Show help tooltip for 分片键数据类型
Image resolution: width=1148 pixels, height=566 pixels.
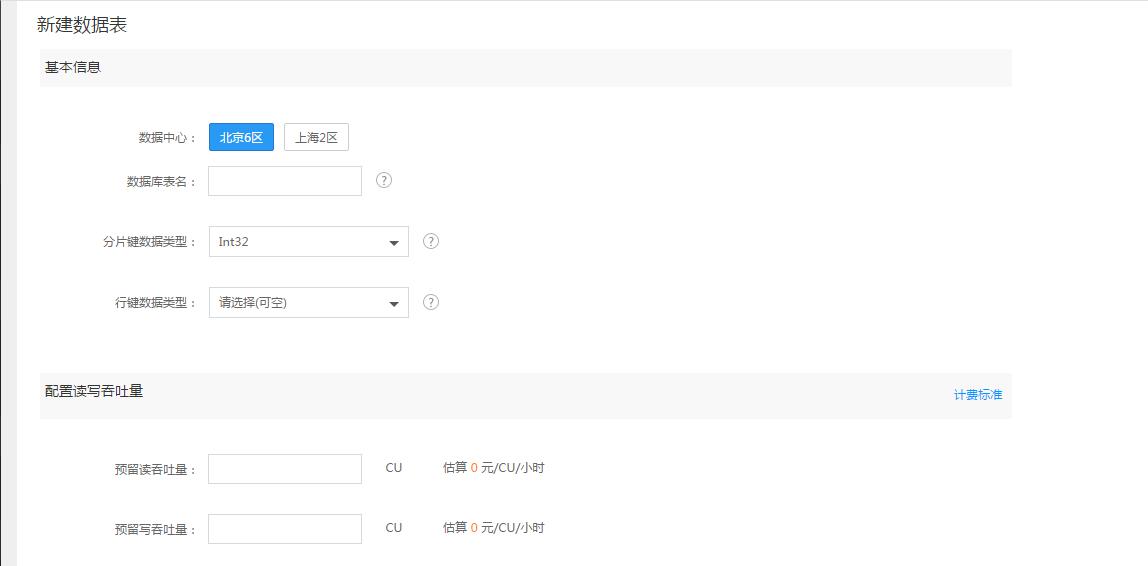point(431,241)
